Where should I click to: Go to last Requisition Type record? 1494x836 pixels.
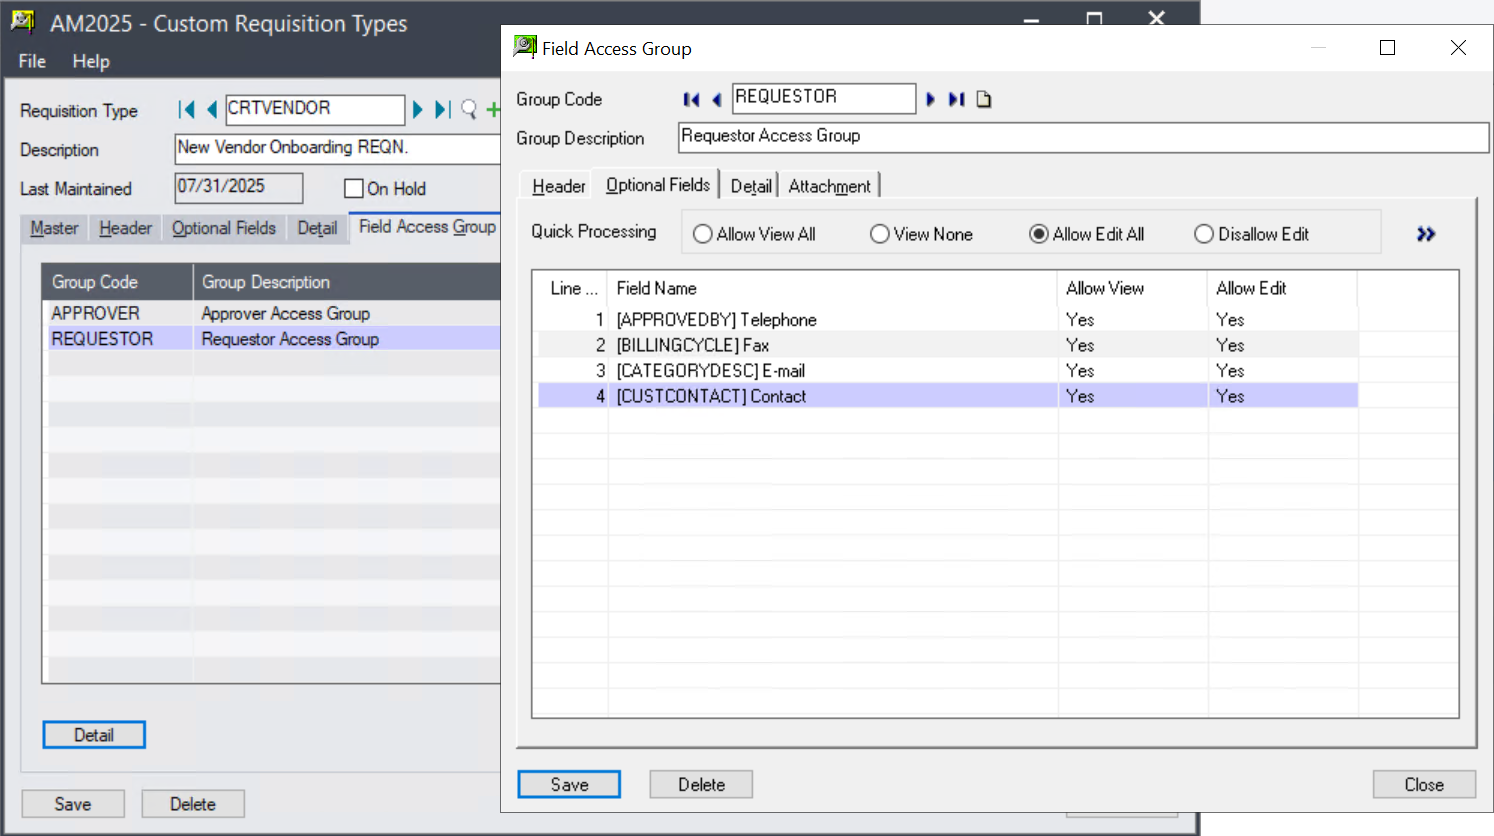[442, 110]
